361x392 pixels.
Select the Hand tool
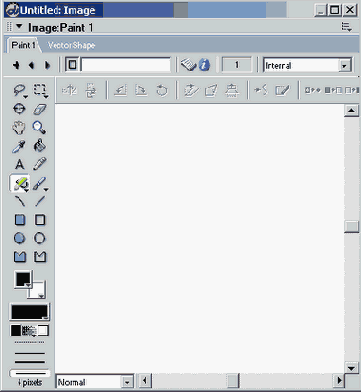pyautogui.click(x=19, y=128)
